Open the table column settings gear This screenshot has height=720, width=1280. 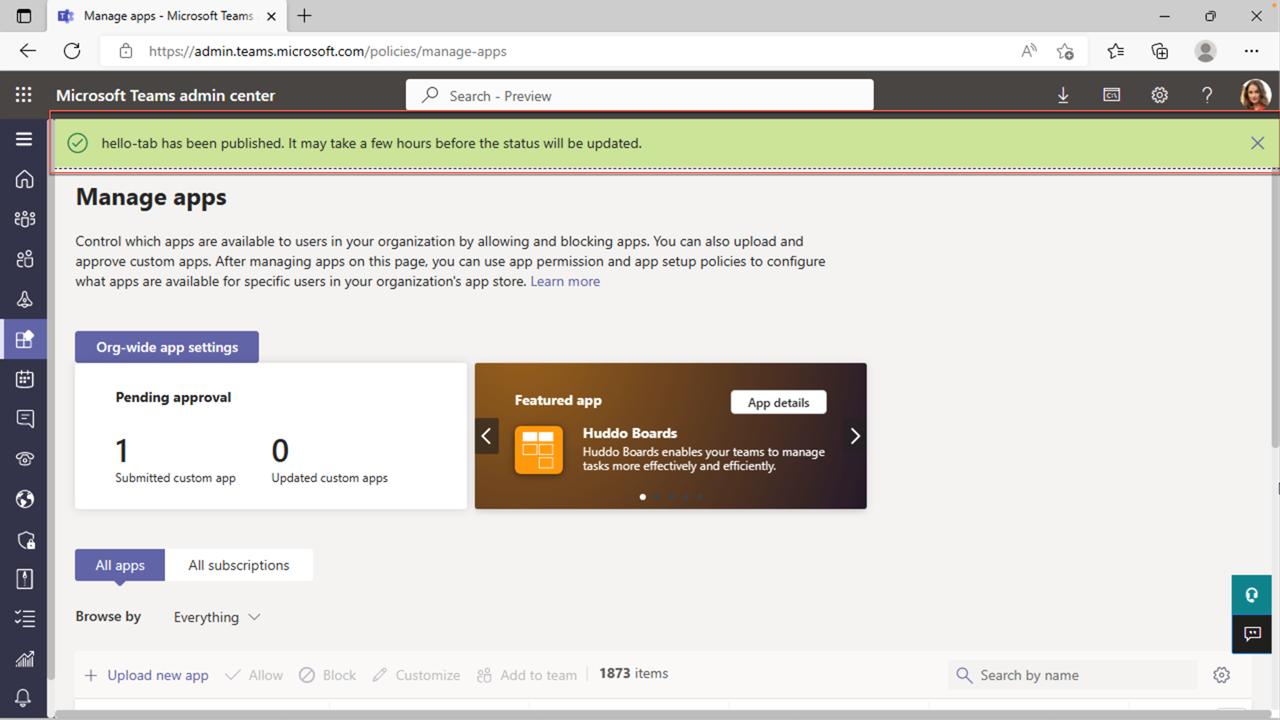coord(1221,675)
